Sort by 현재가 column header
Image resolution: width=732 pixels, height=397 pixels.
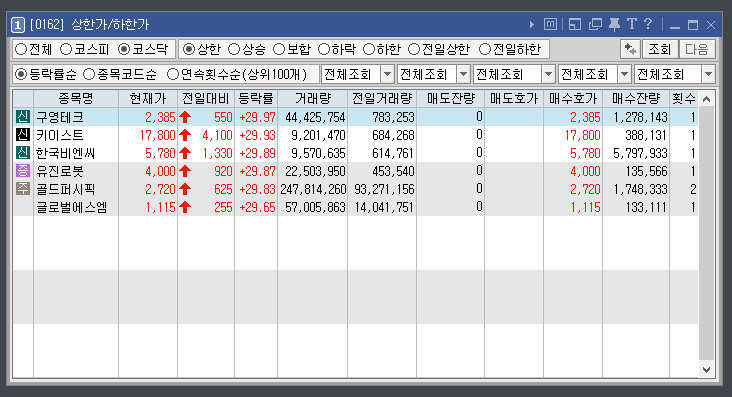(x=148, y=99)
